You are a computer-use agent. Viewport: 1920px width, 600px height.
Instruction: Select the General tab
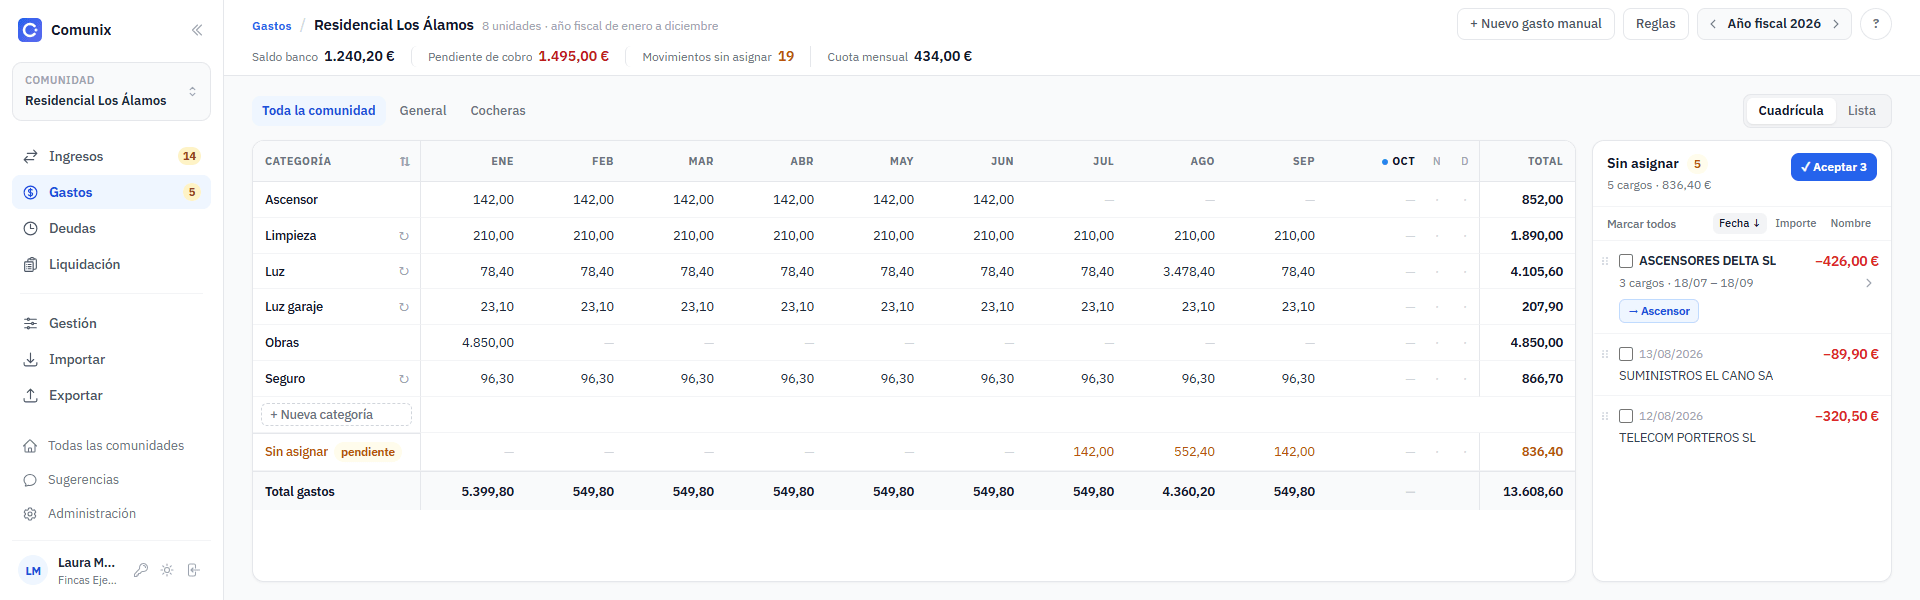[423, 111]
